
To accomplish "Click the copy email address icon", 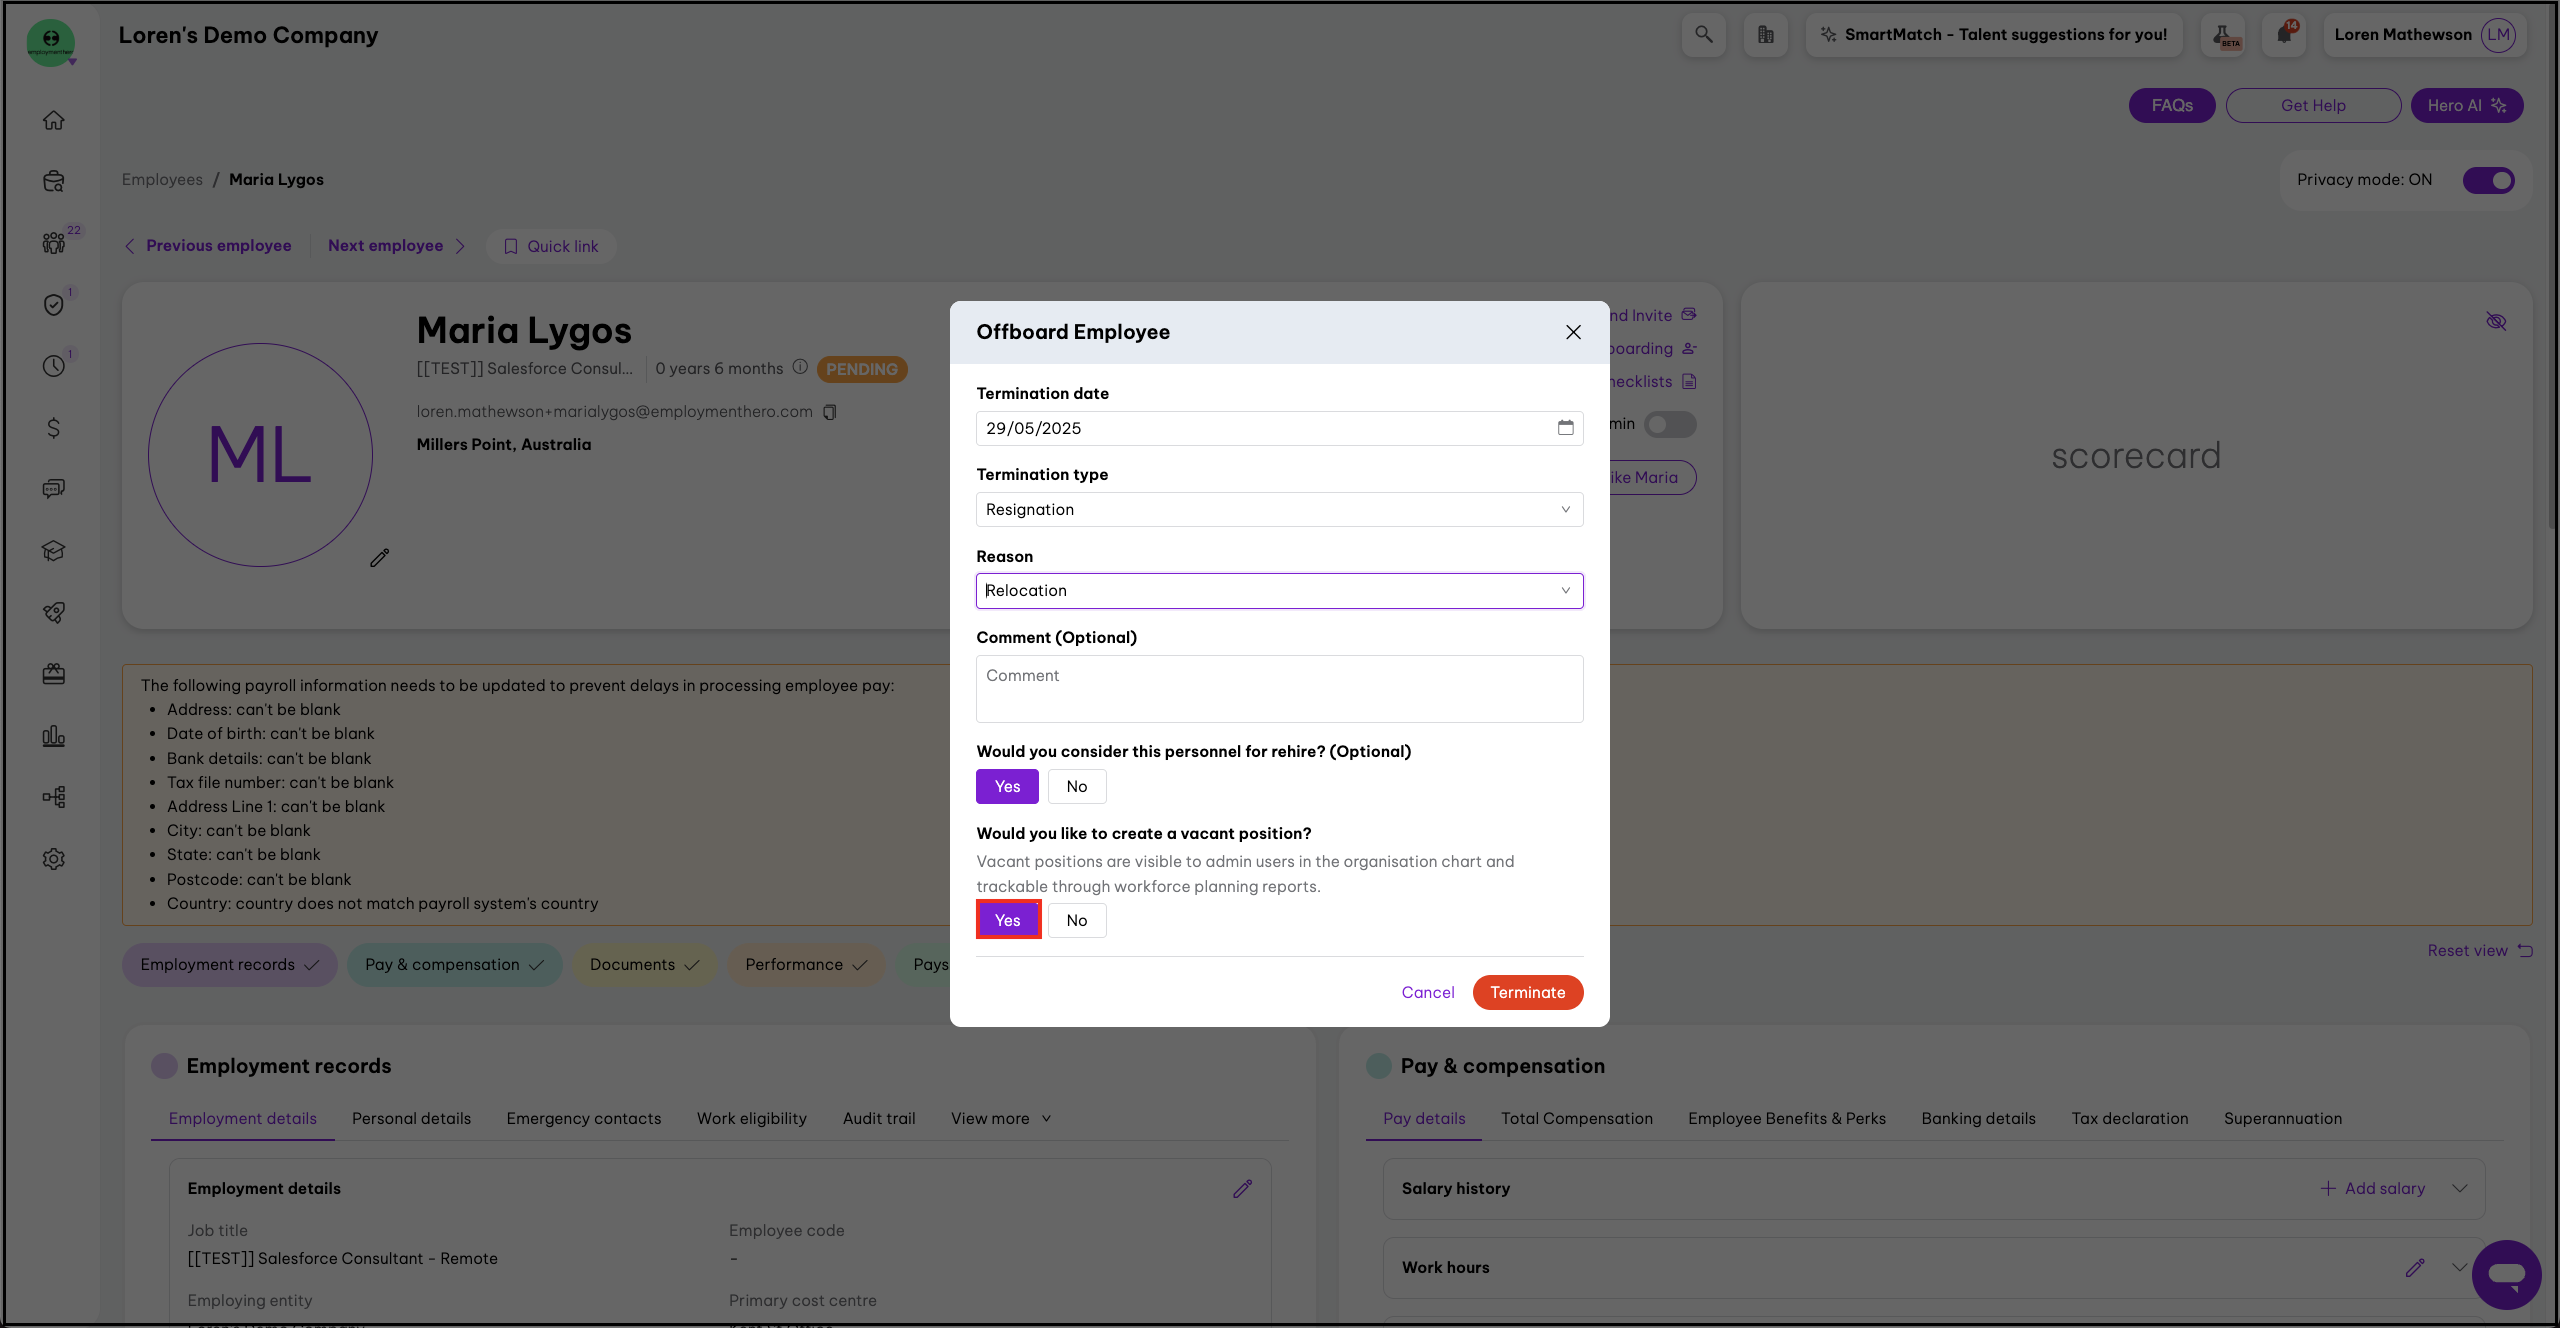I will click(x=829, y=412).
